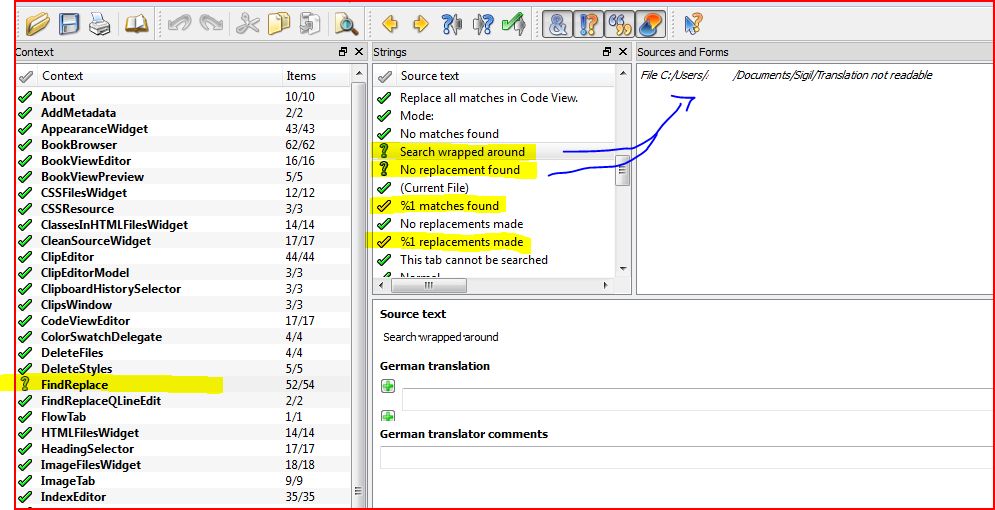Click the Copy icon in toolbar
Viewport: 995px width, 510px height.
tap(279, 25)
